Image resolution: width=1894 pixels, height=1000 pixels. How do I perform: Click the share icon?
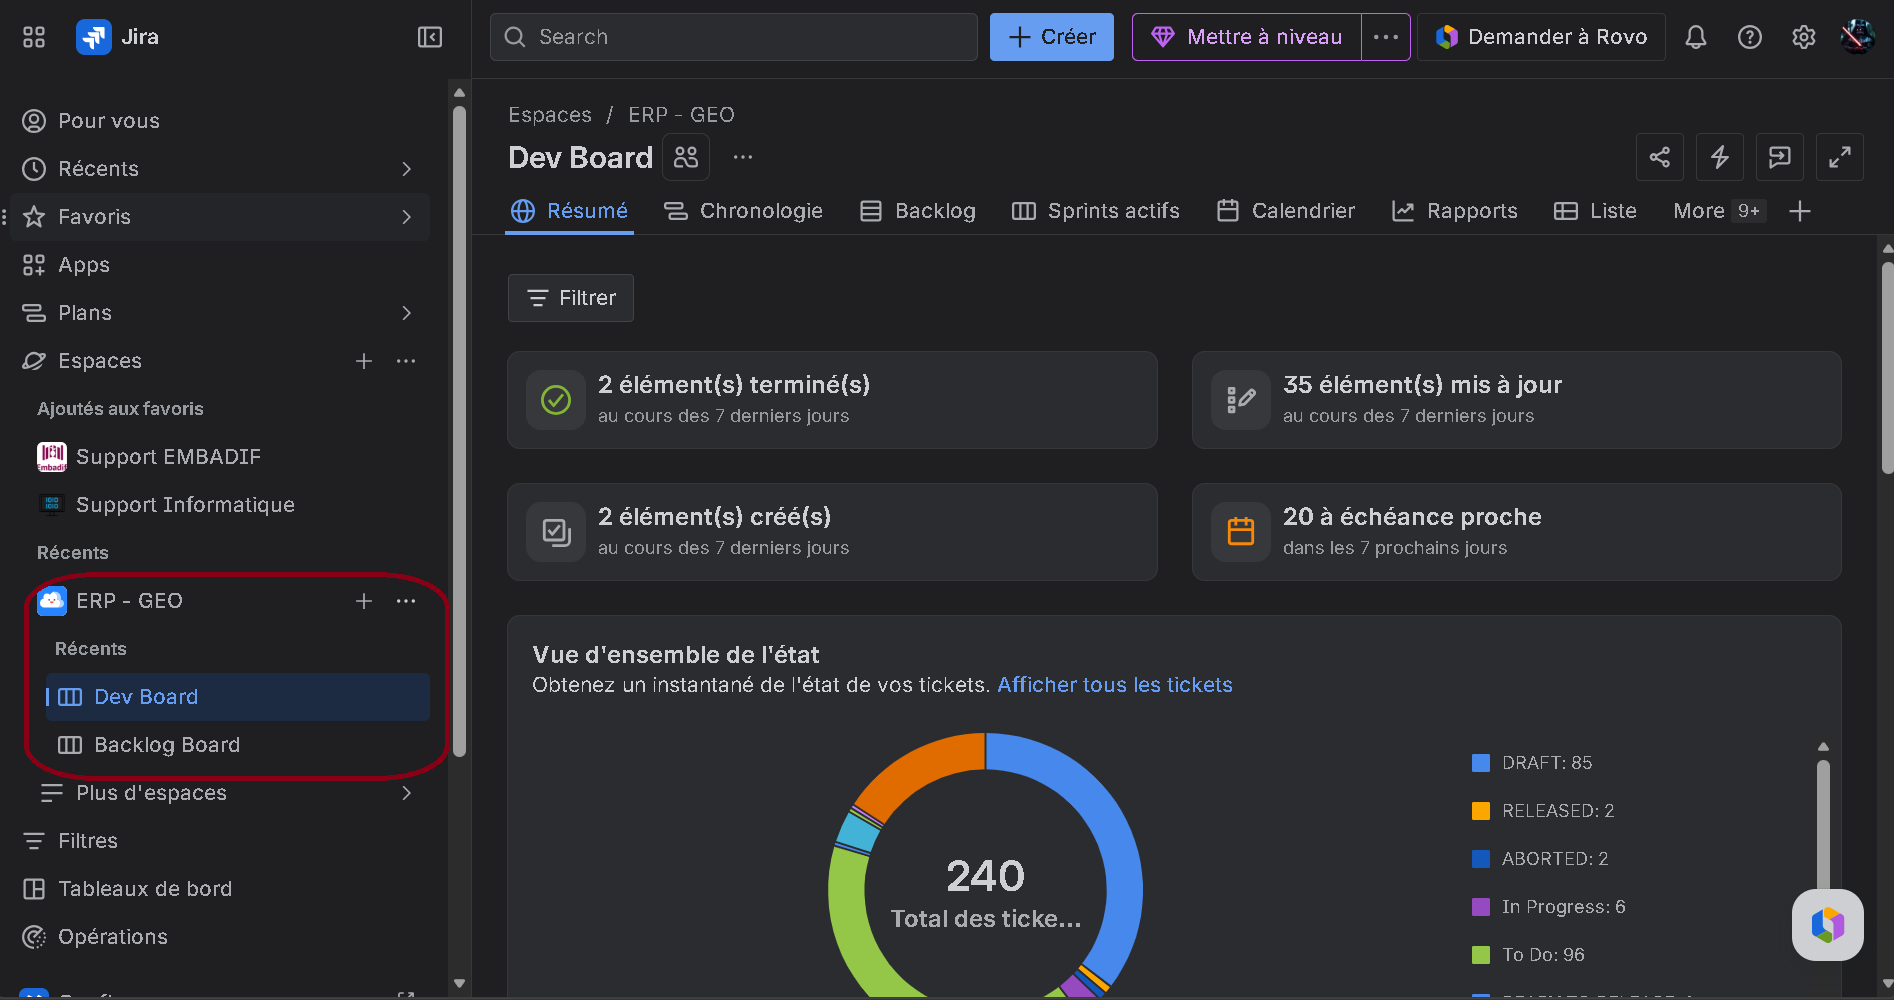[x=1660, y=157]
